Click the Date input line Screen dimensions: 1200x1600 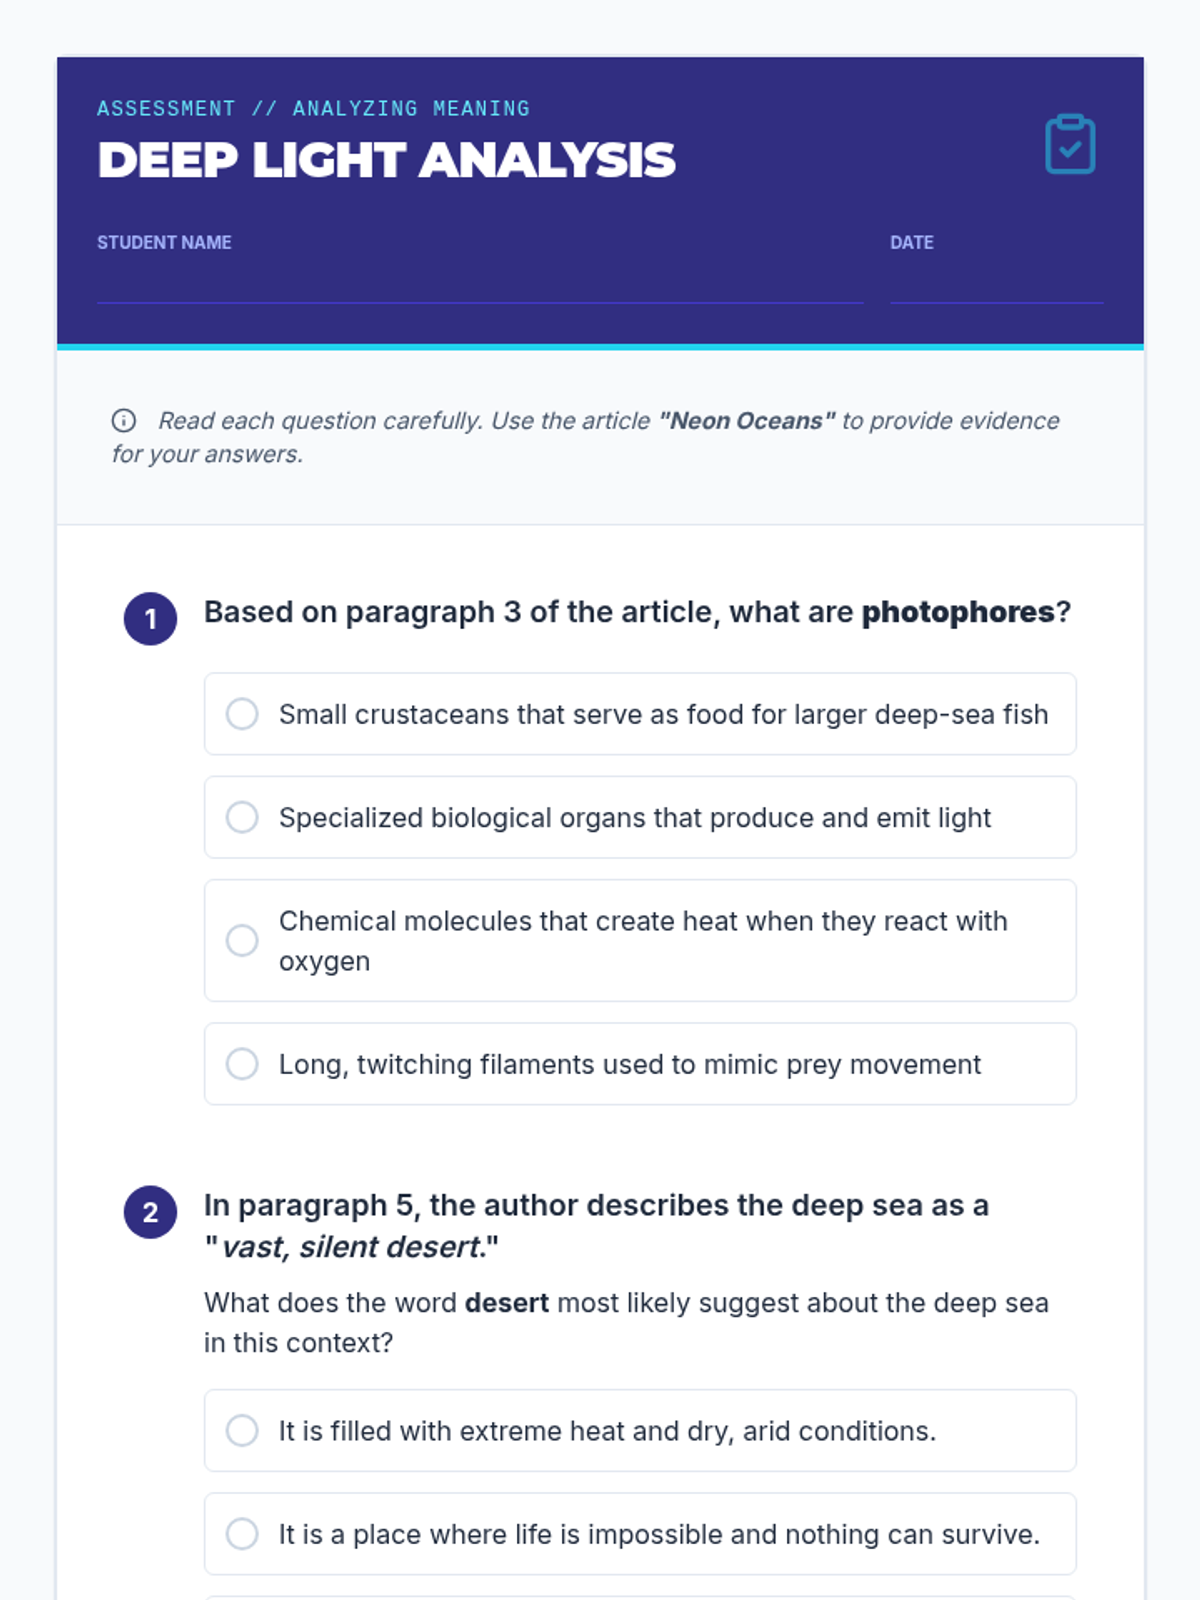tap(997, 284)
